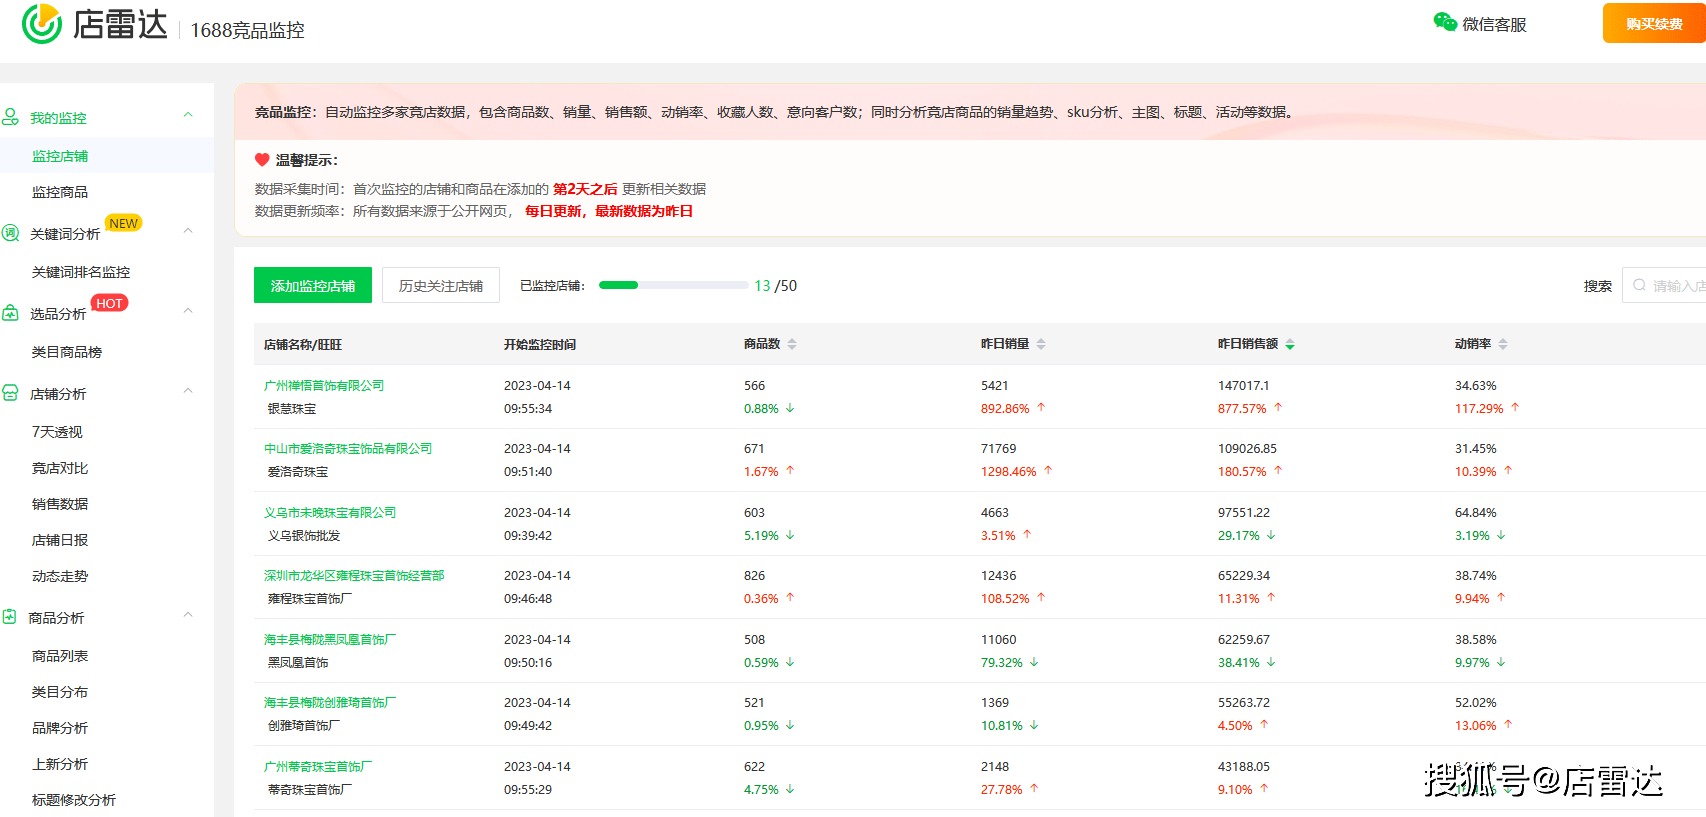Click sales amount 147017.1 cell
Viewport: 1706px width, 817px height.
[1243, 385]
